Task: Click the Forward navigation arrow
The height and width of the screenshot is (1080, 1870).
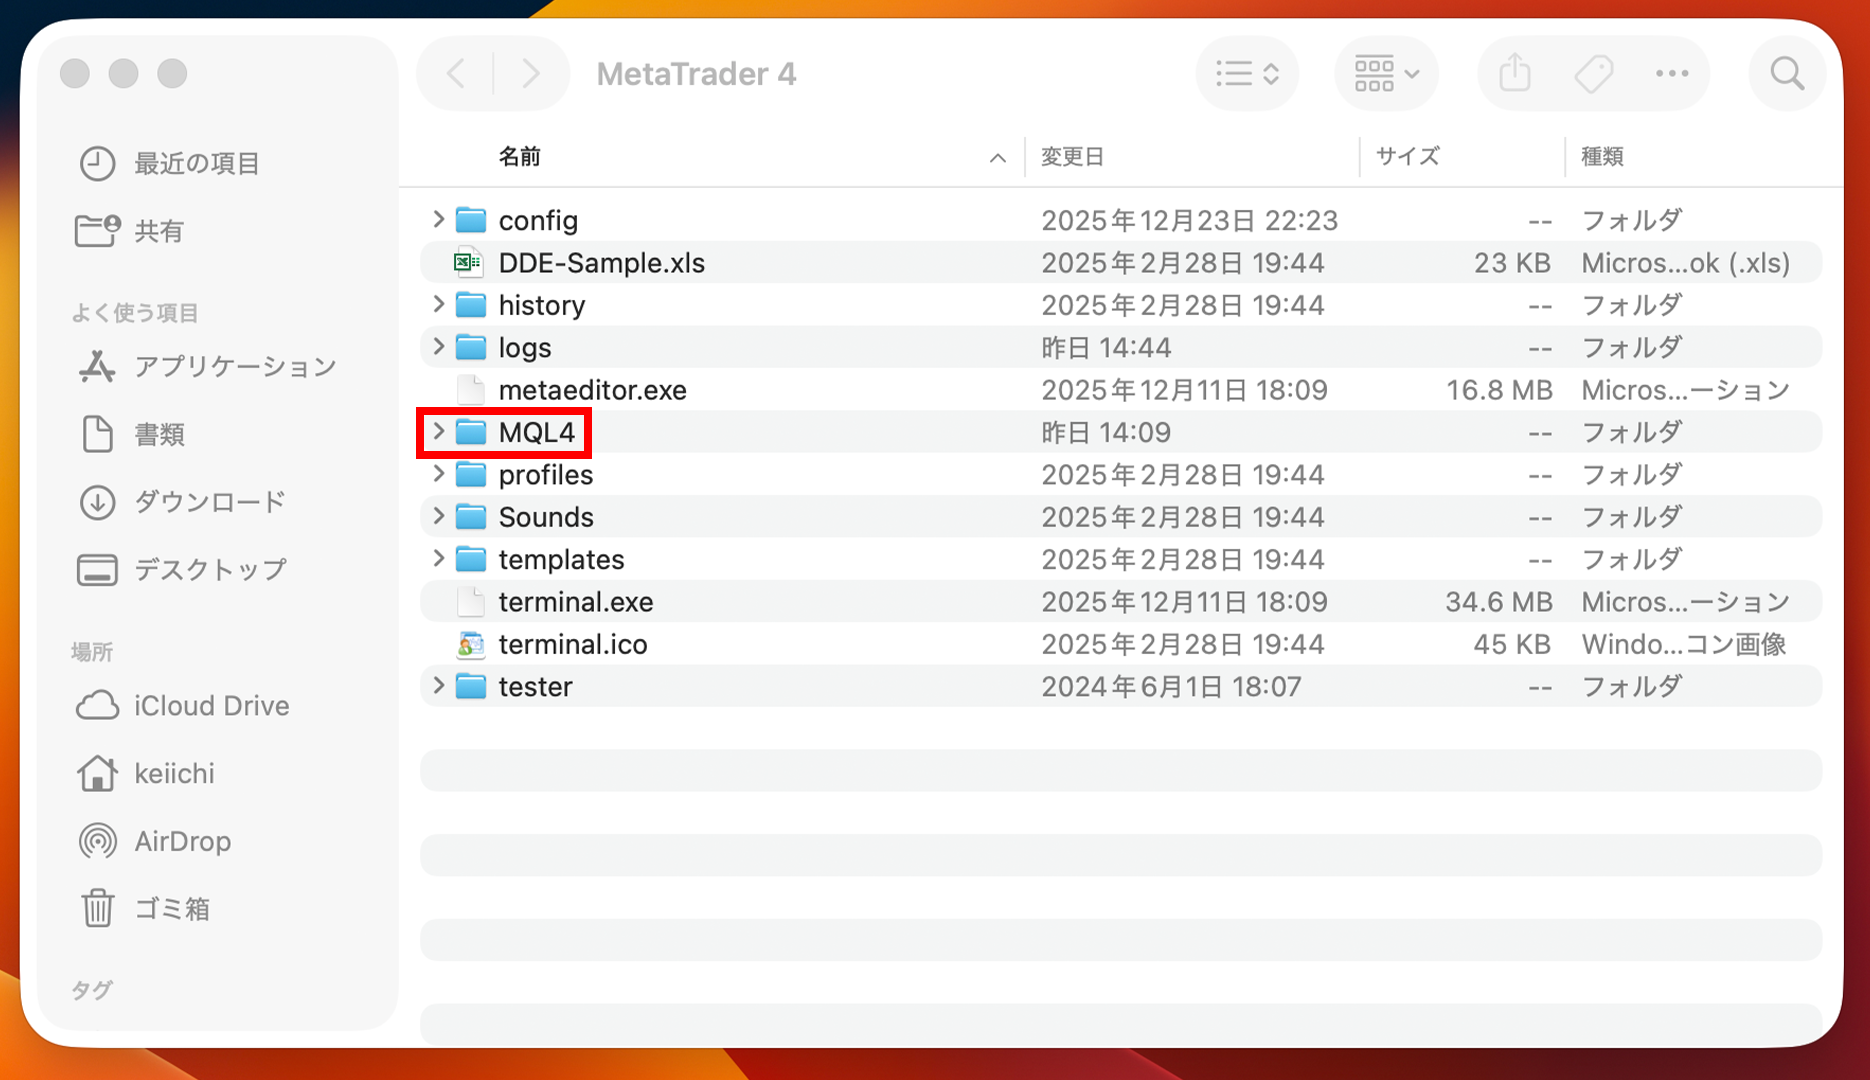Action: coord(531,73)
